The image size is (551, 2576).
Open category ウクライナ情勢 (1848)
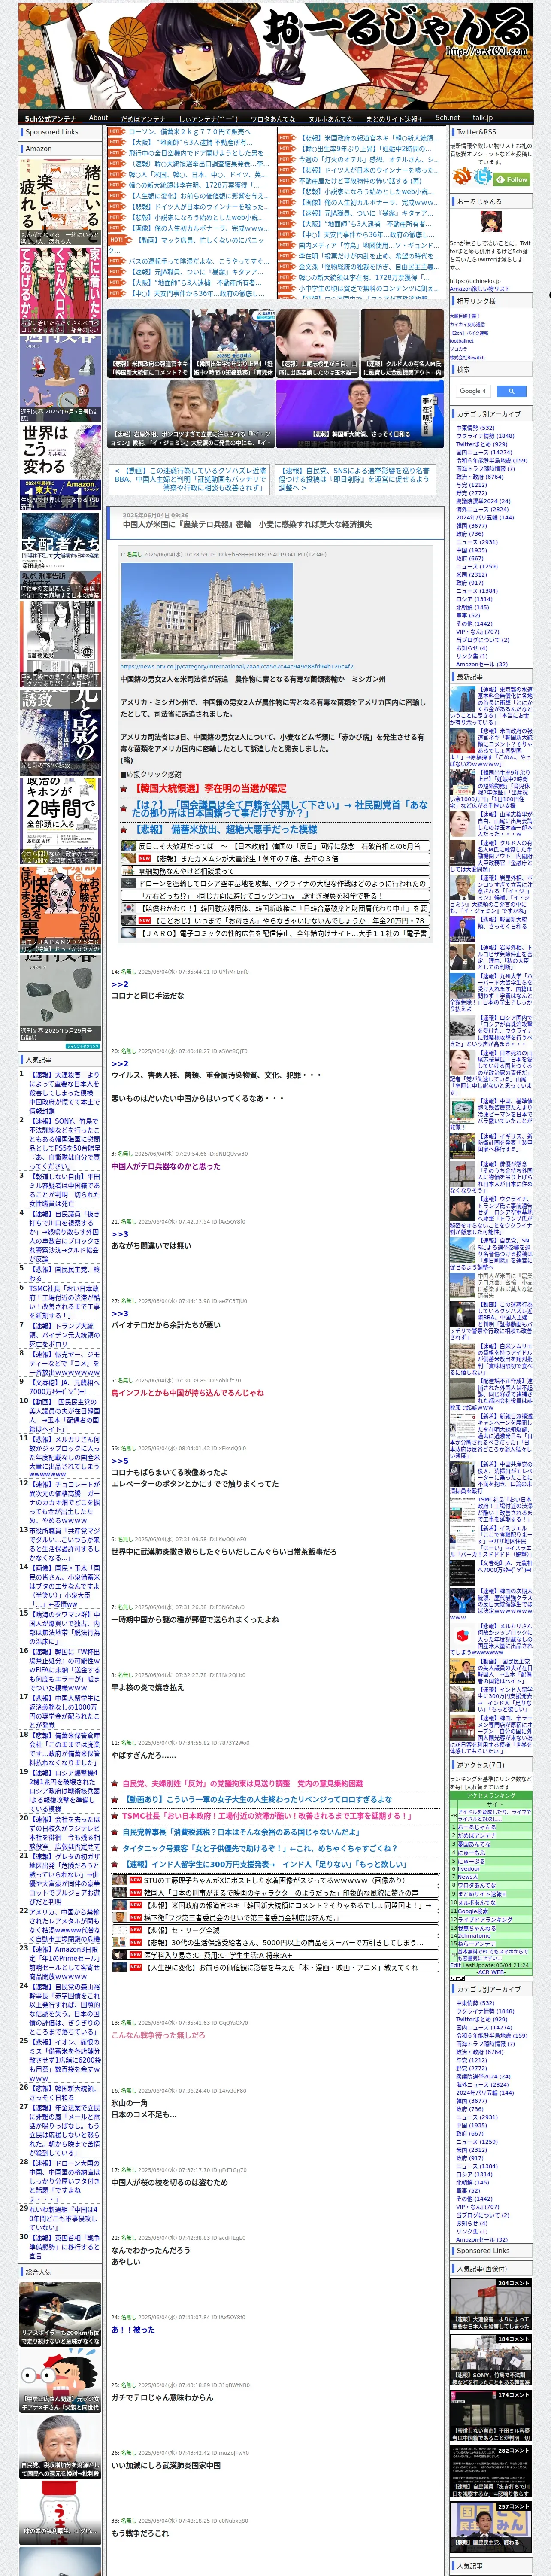click(485, 436)
